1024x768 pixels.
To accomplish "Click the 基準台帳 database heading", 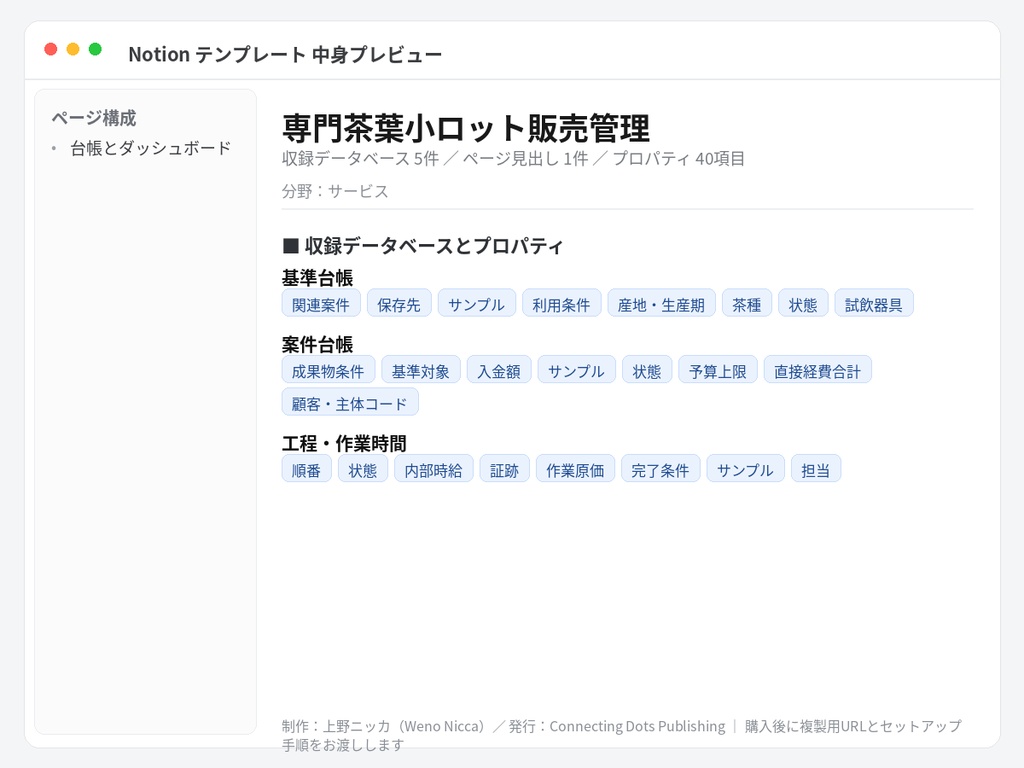I will tap(317, 278).
